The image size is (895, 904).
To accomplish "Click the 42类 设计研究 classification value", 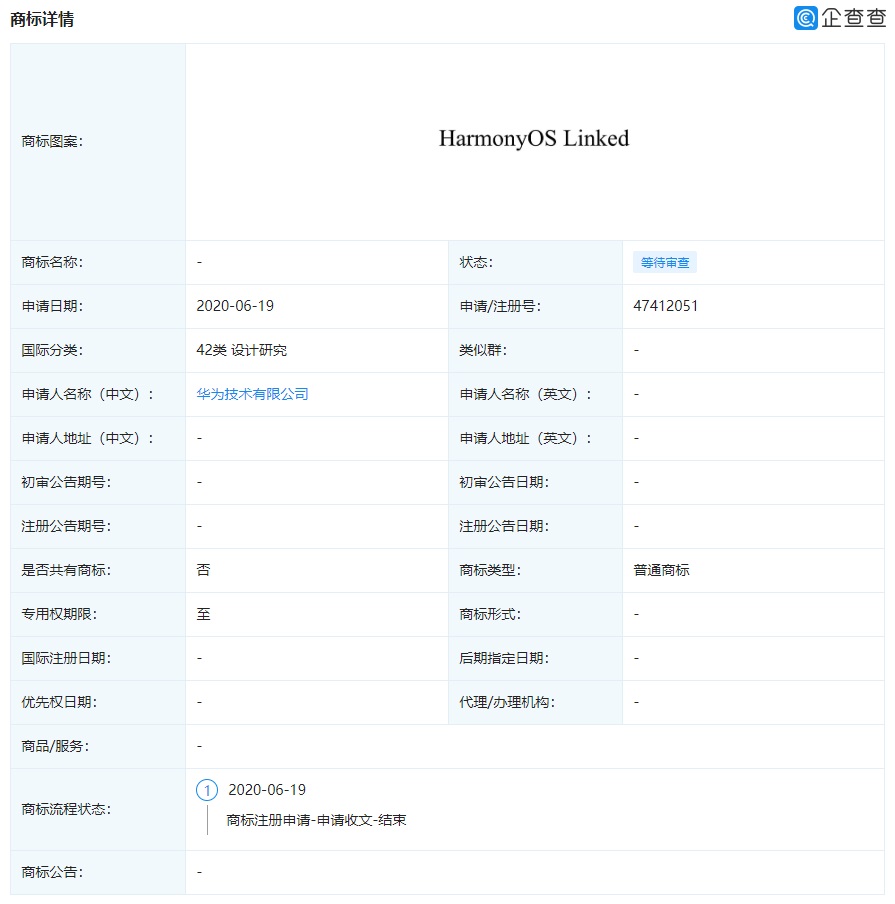I will tap(242, 350).
